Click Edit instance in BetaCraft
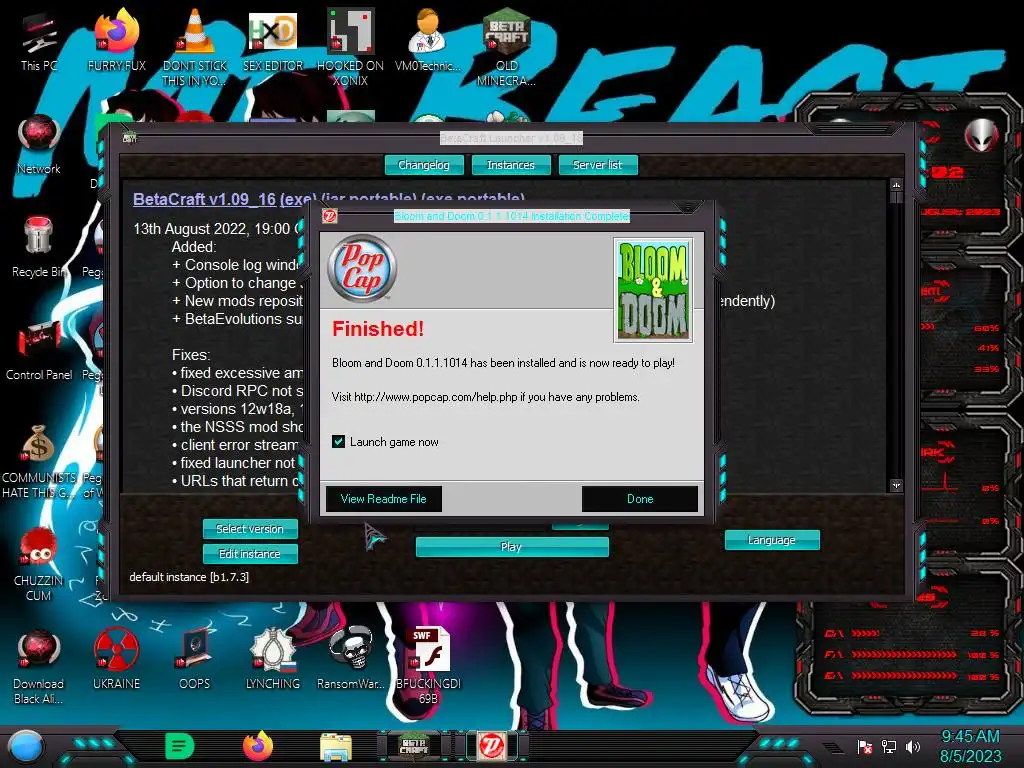1024x768 pixels. pos(250,554)
